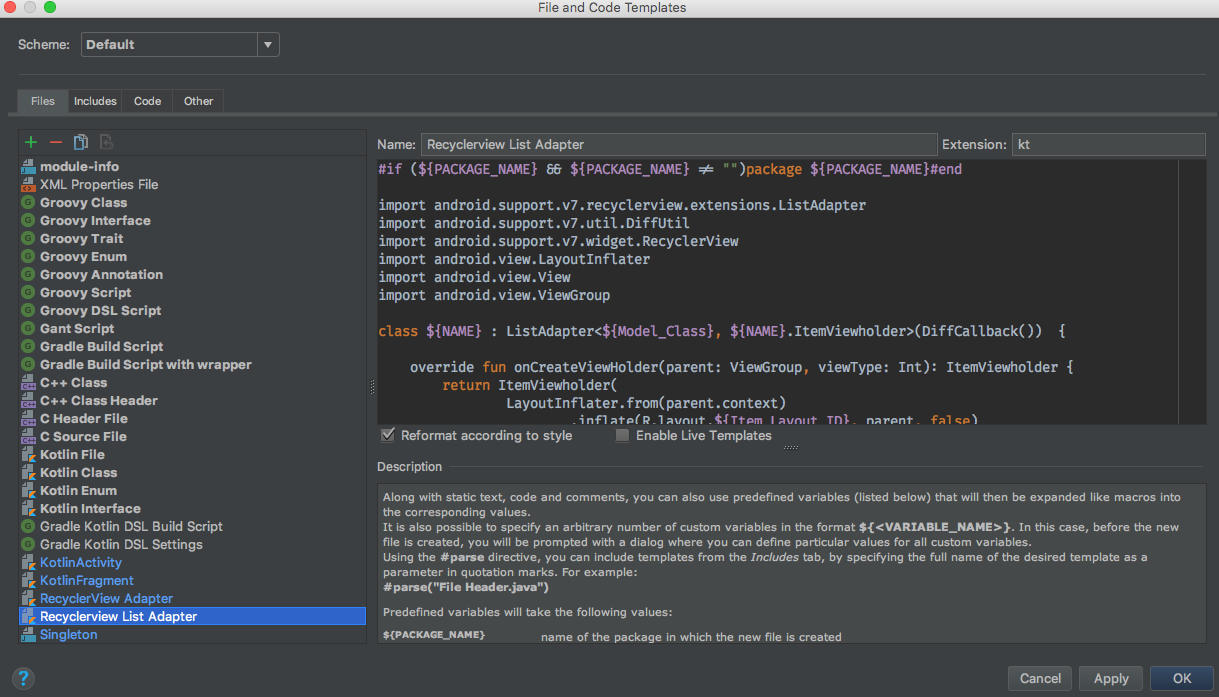The height and width of the screenshot is (697, 1219).
Task: Select the Other tab
Action: click(x=197, y=100)
